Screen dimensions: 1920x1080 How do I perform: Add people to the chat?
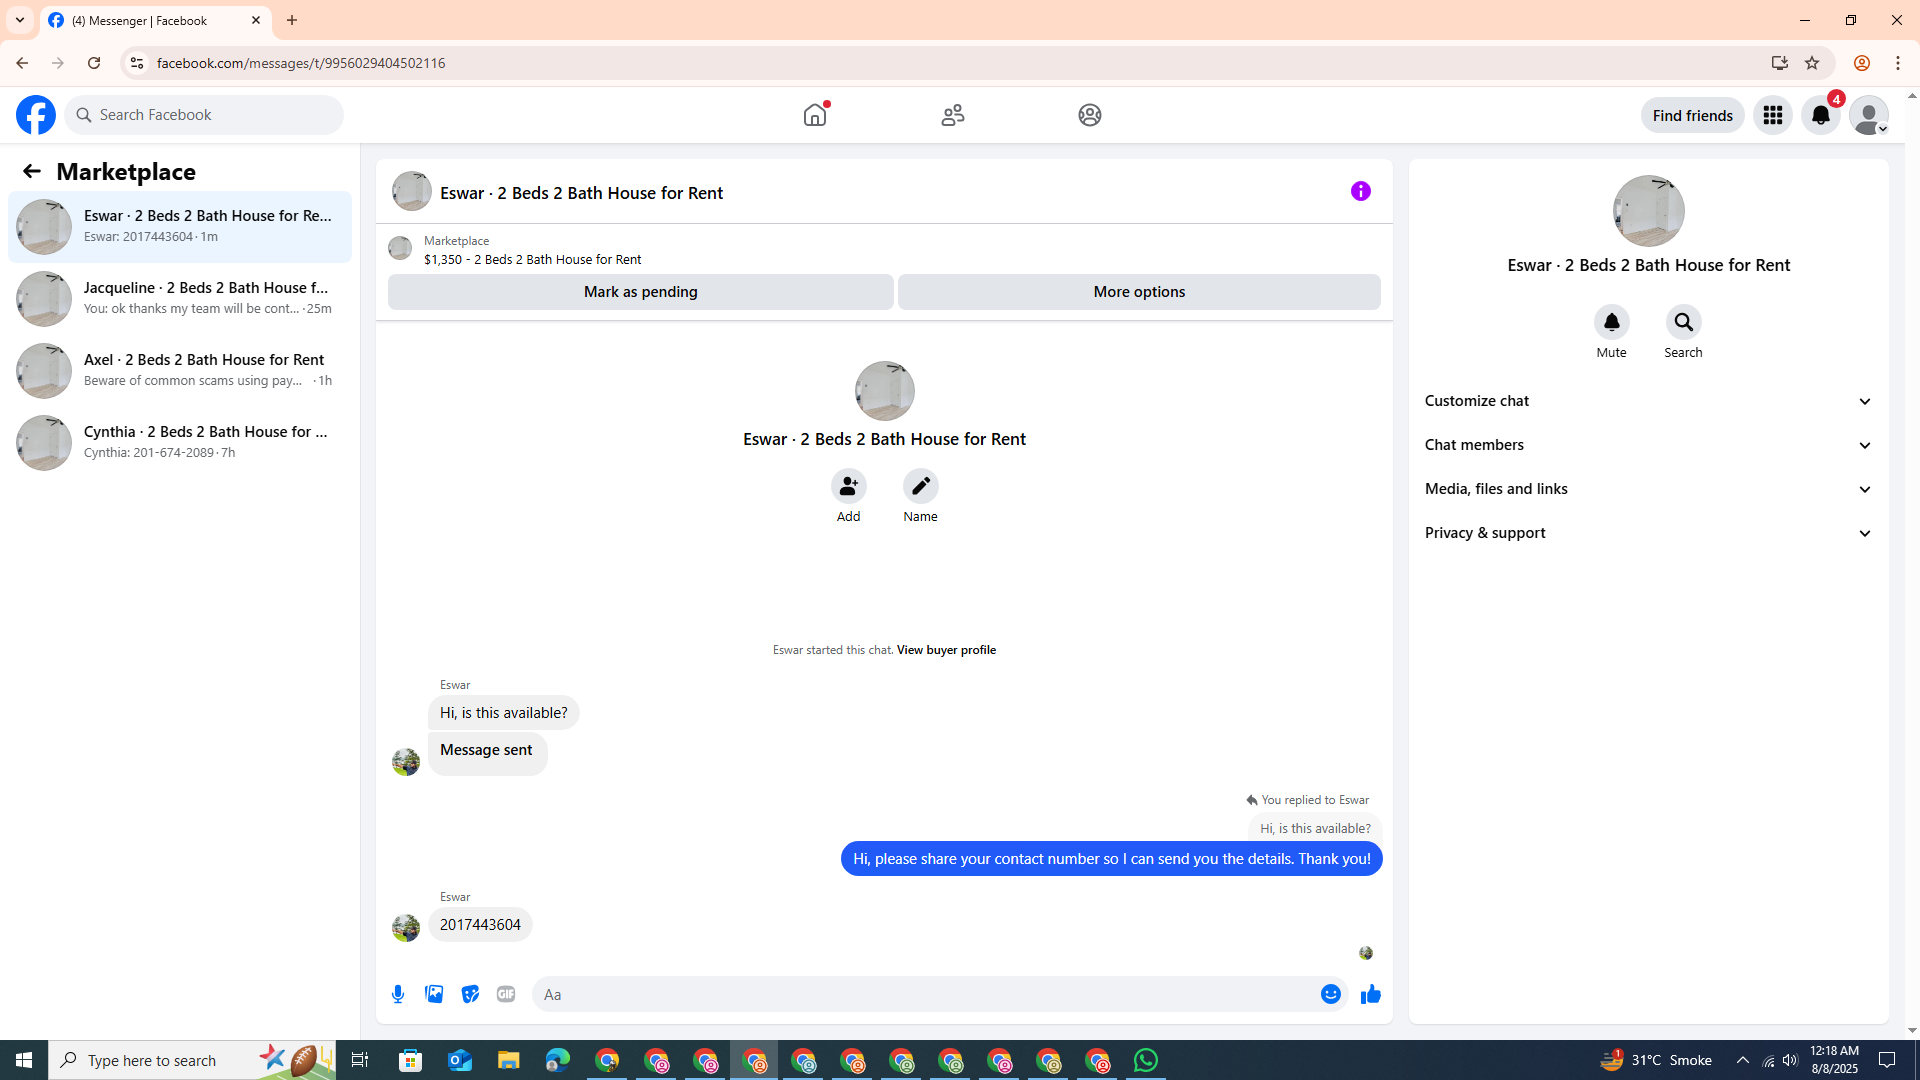coord(848,486)
